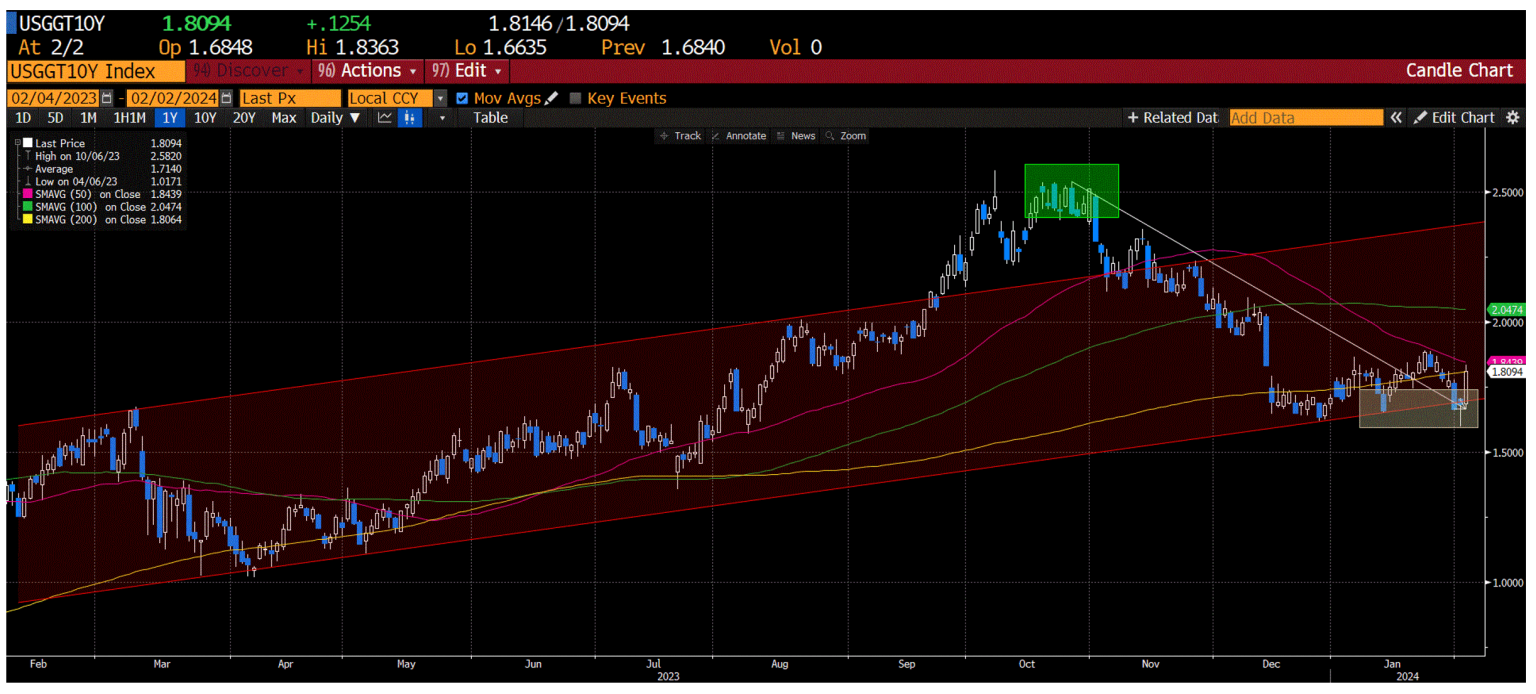Switch to the 1D time range
The width and height of the screenshot is (1536, 694).
tap(22, 118)
